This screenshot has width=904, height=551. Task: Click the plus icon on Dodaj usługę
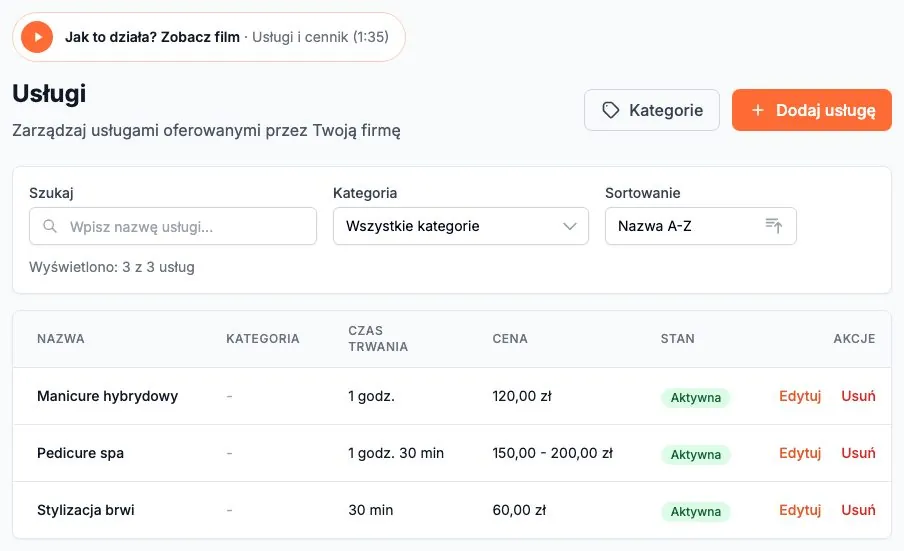pos(758,110)
